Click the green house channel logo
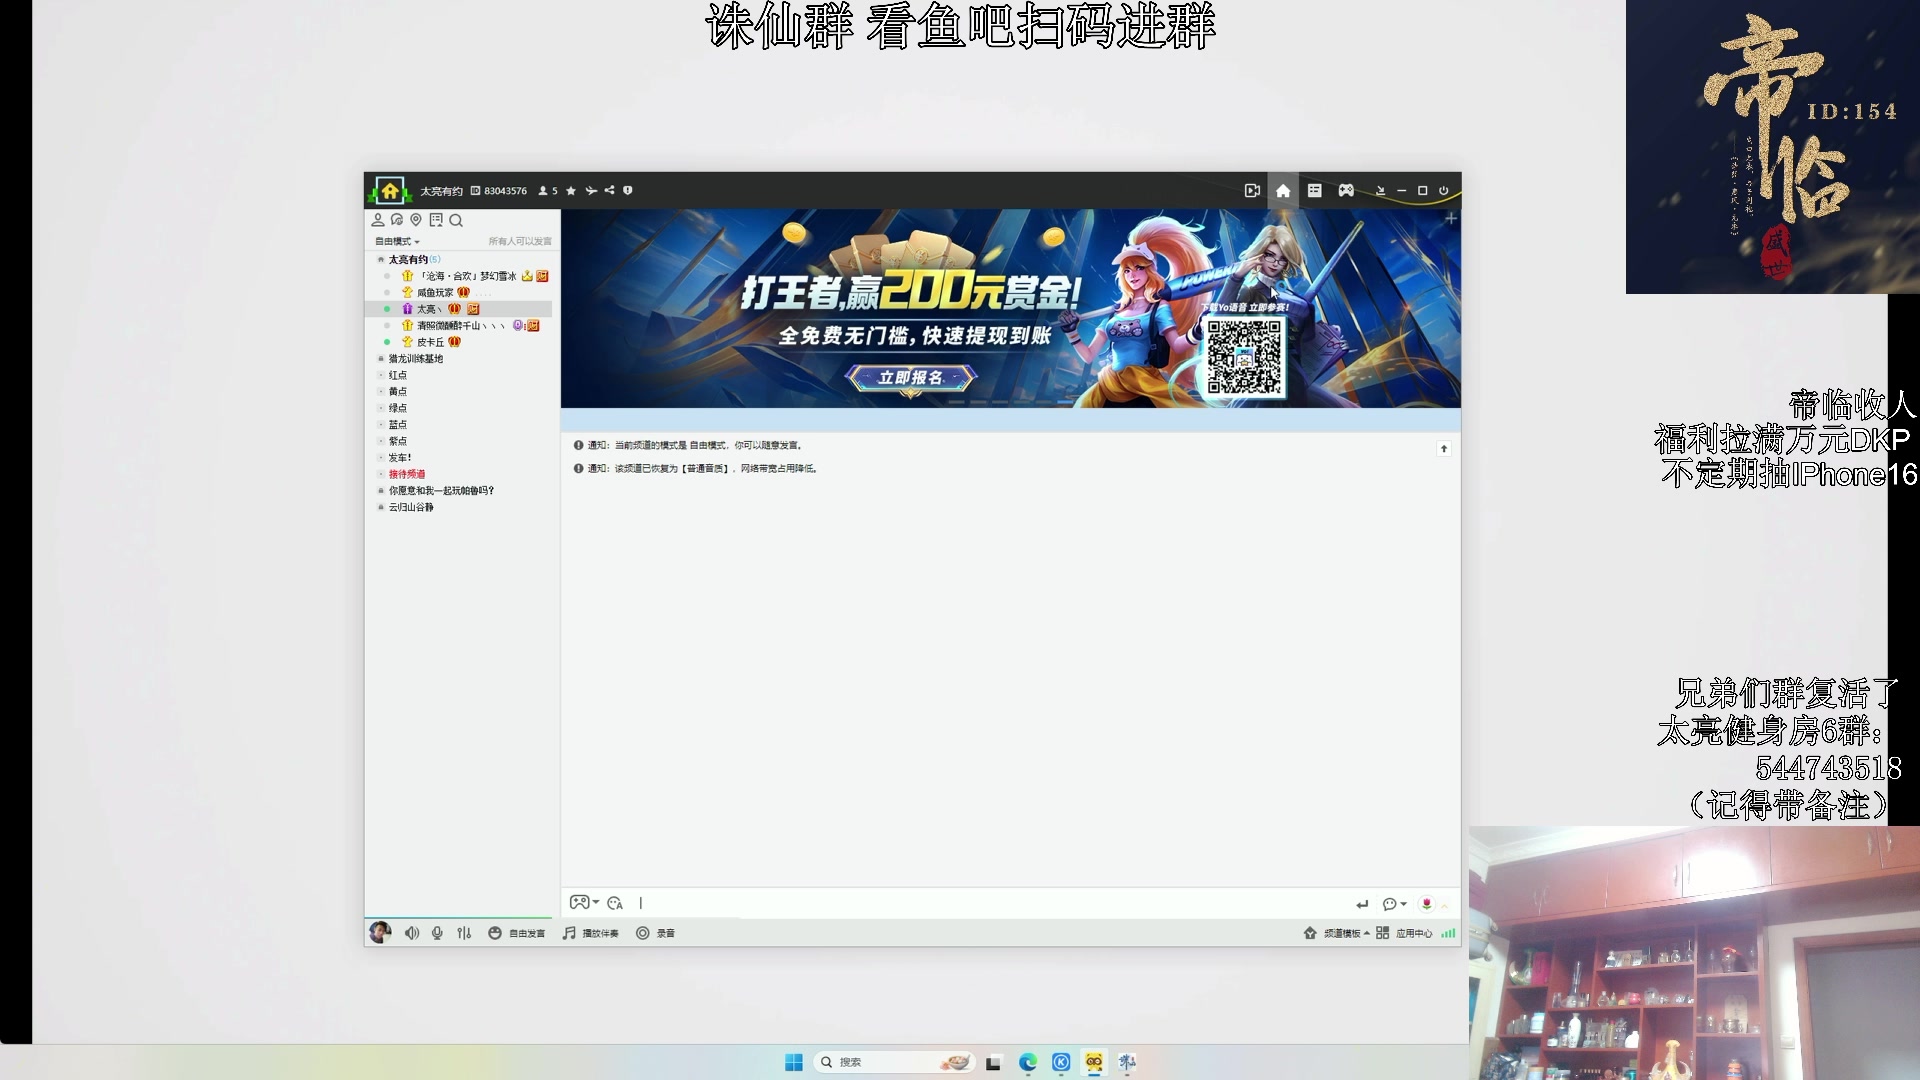The height and width of the screenshot is (1080, 1920). 390,190
